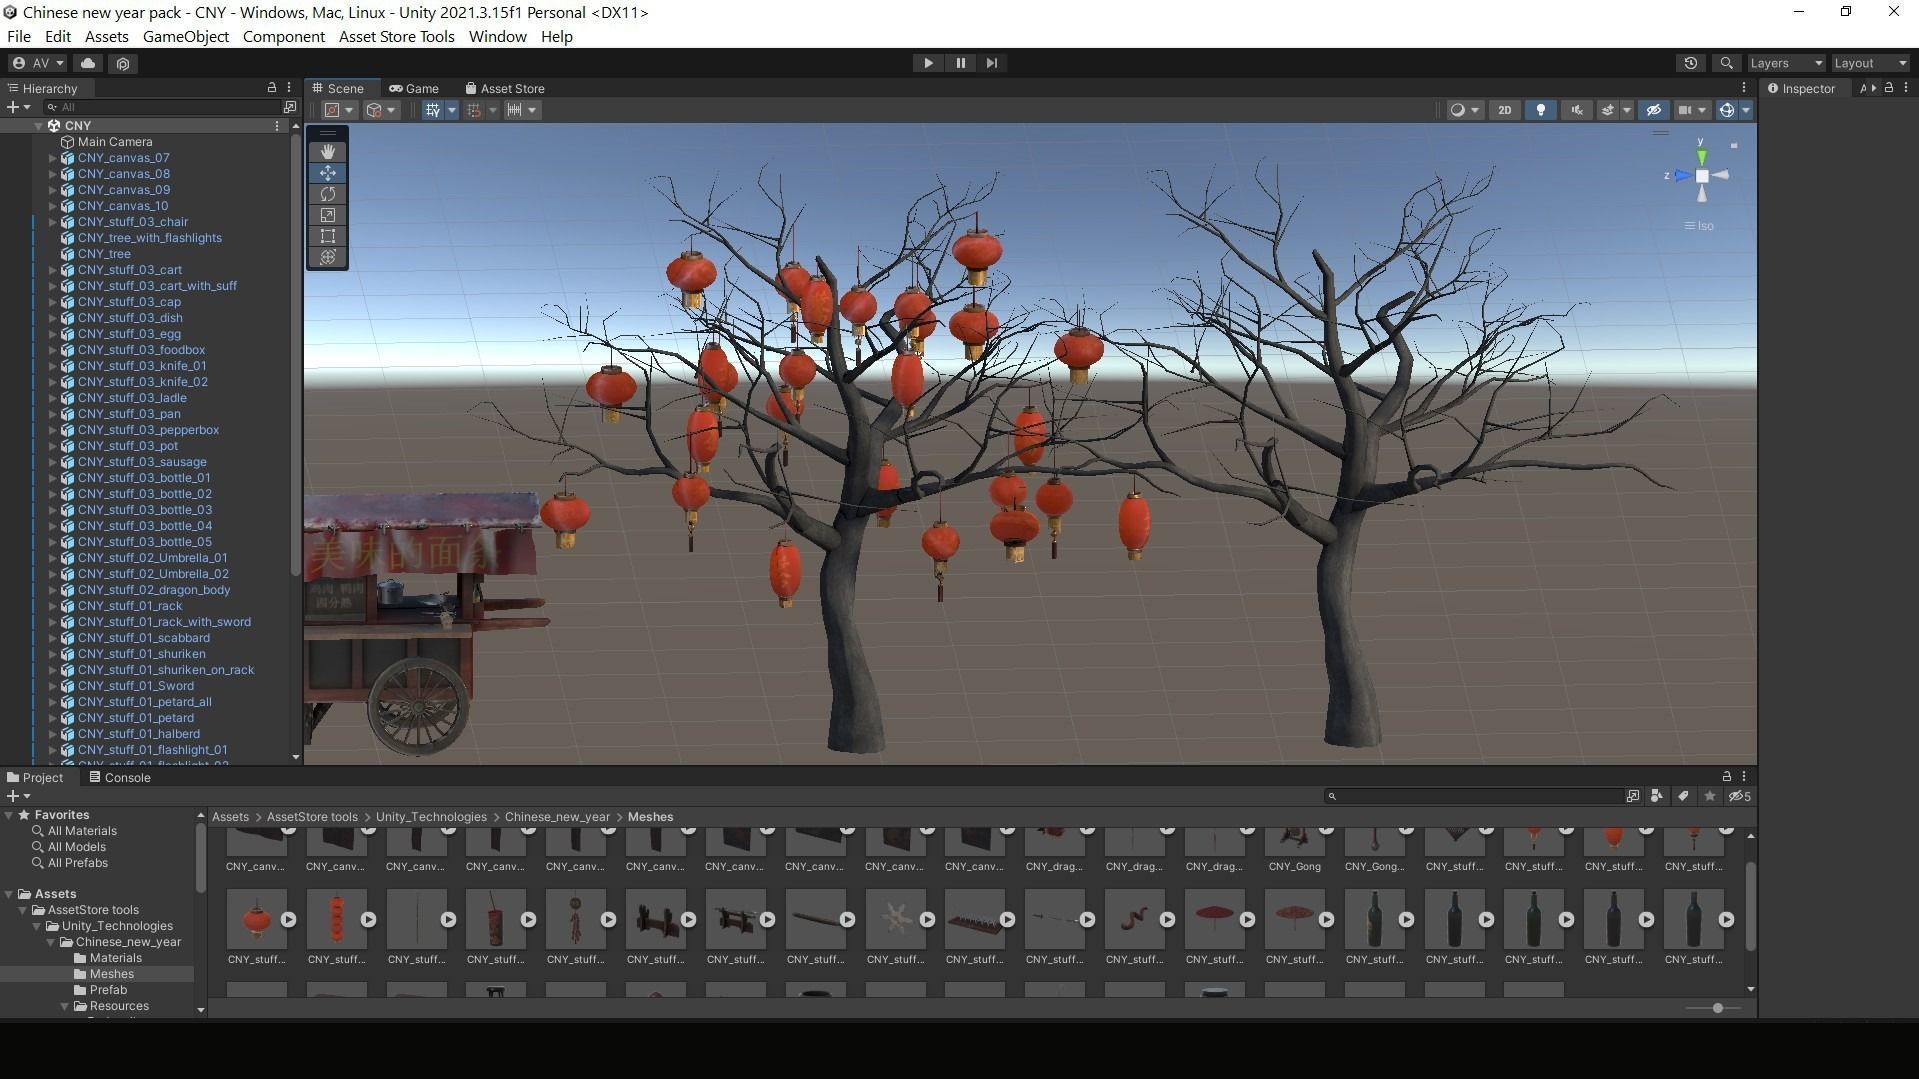Toggle scene lighting bulb
This screenshot has height=1079, width=1919.
1540,110
